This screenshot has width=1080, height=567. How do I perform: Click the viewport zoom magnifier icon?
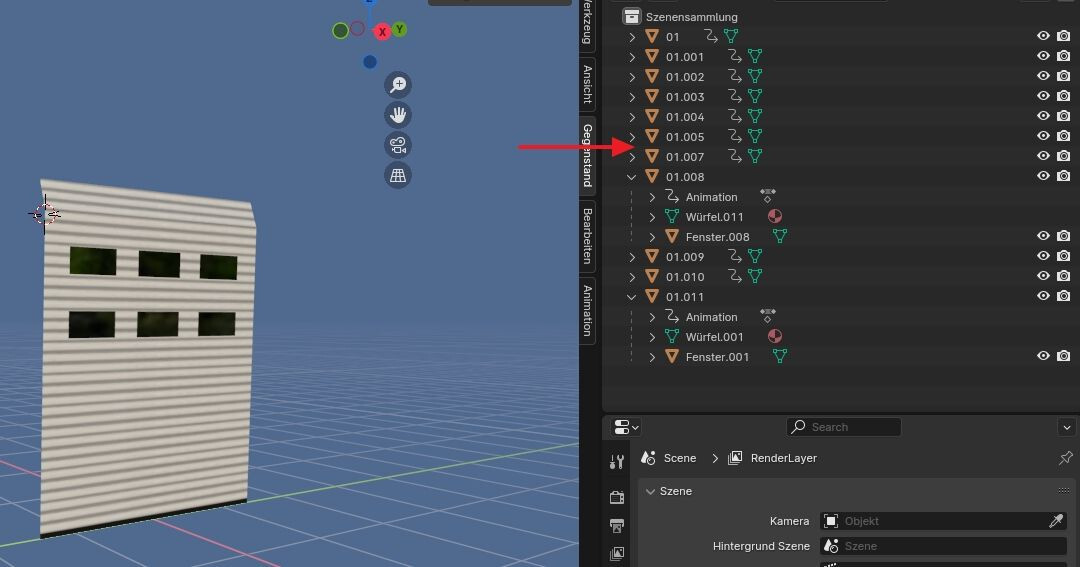pos(398,85)
